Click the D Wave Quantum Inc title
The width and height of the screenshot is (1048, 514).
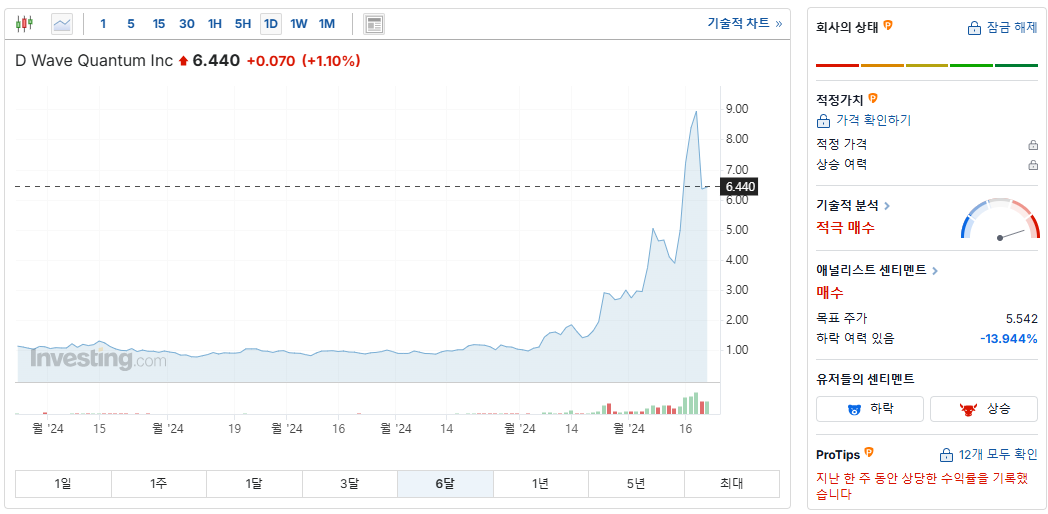94,61
